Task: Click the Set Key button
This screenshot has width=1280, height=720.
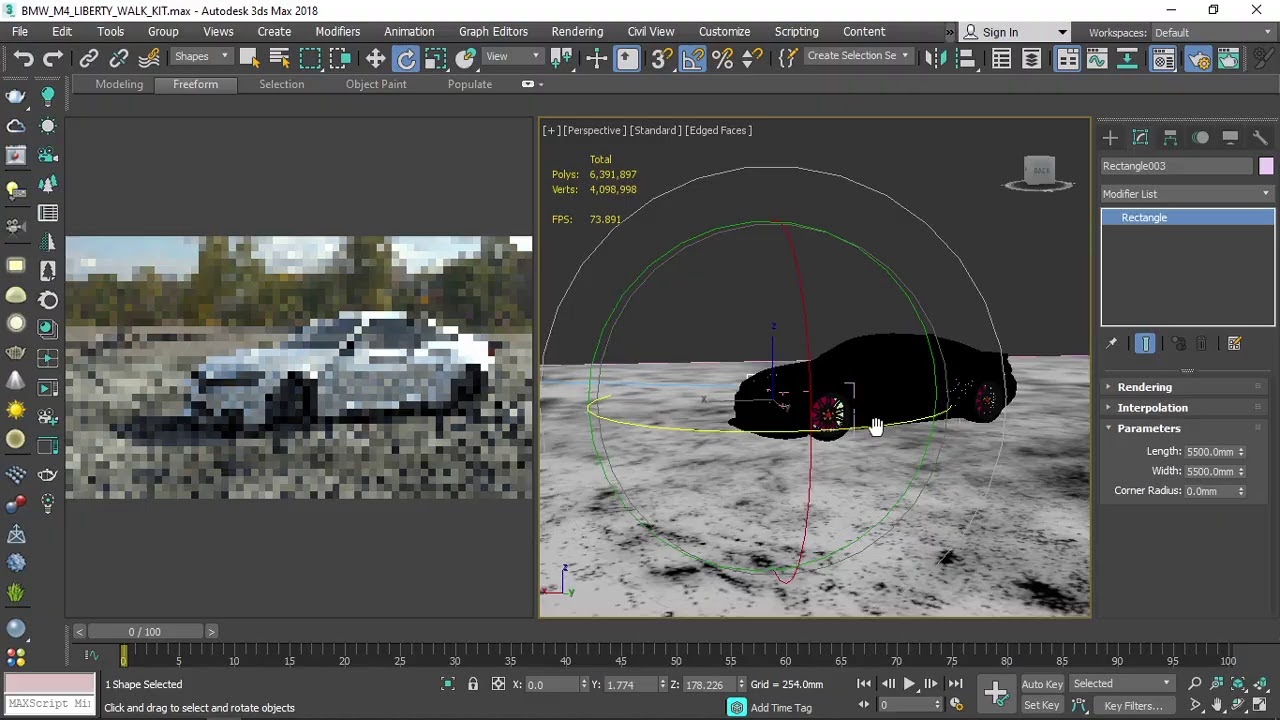Action: [1042, 705]
